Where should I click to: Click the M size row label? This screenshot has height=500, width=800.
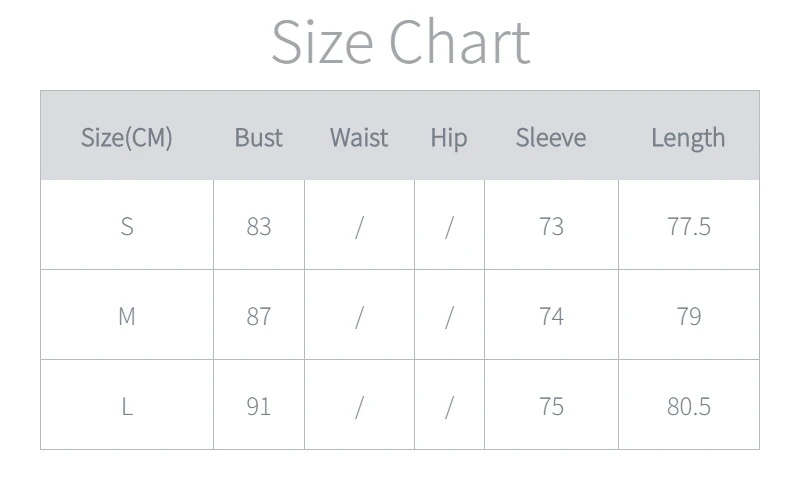tap(127, 316)
